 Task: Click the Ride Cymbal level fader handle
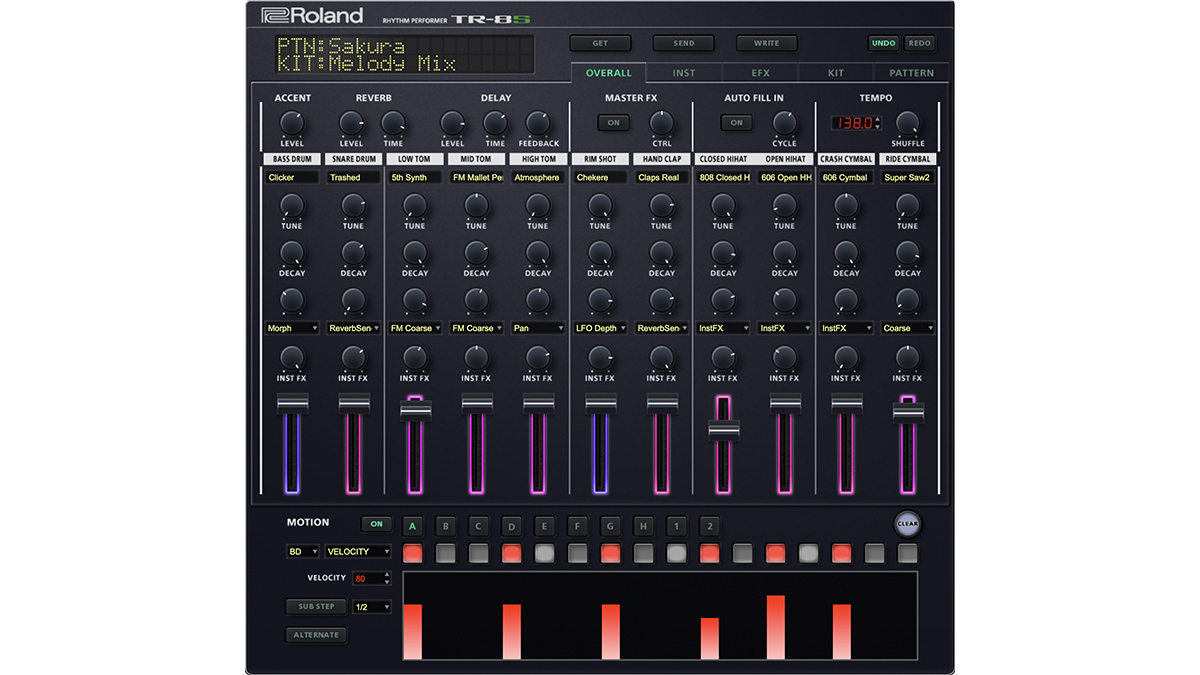pyautogui.click(x=908, y=412)
